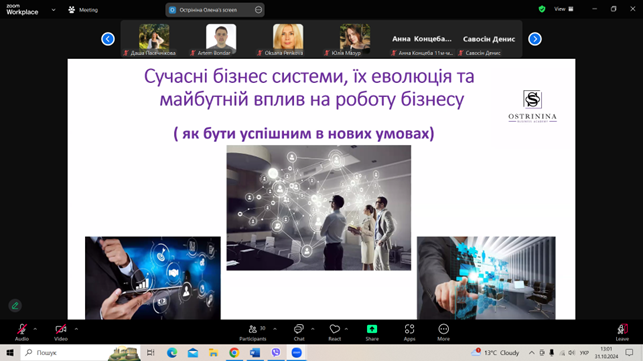The image size is (643, 361).
Task: Open React emoji reactions
Action: (335, 332)
